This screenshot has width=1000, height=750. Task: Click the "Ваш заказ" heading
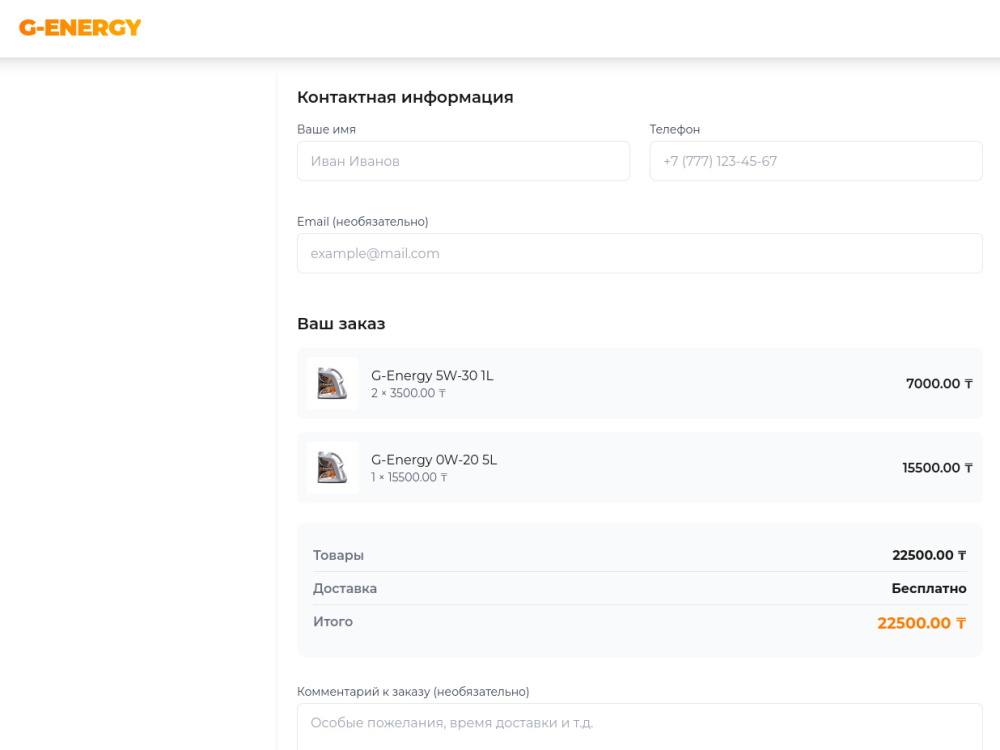[x=341, y=323]
